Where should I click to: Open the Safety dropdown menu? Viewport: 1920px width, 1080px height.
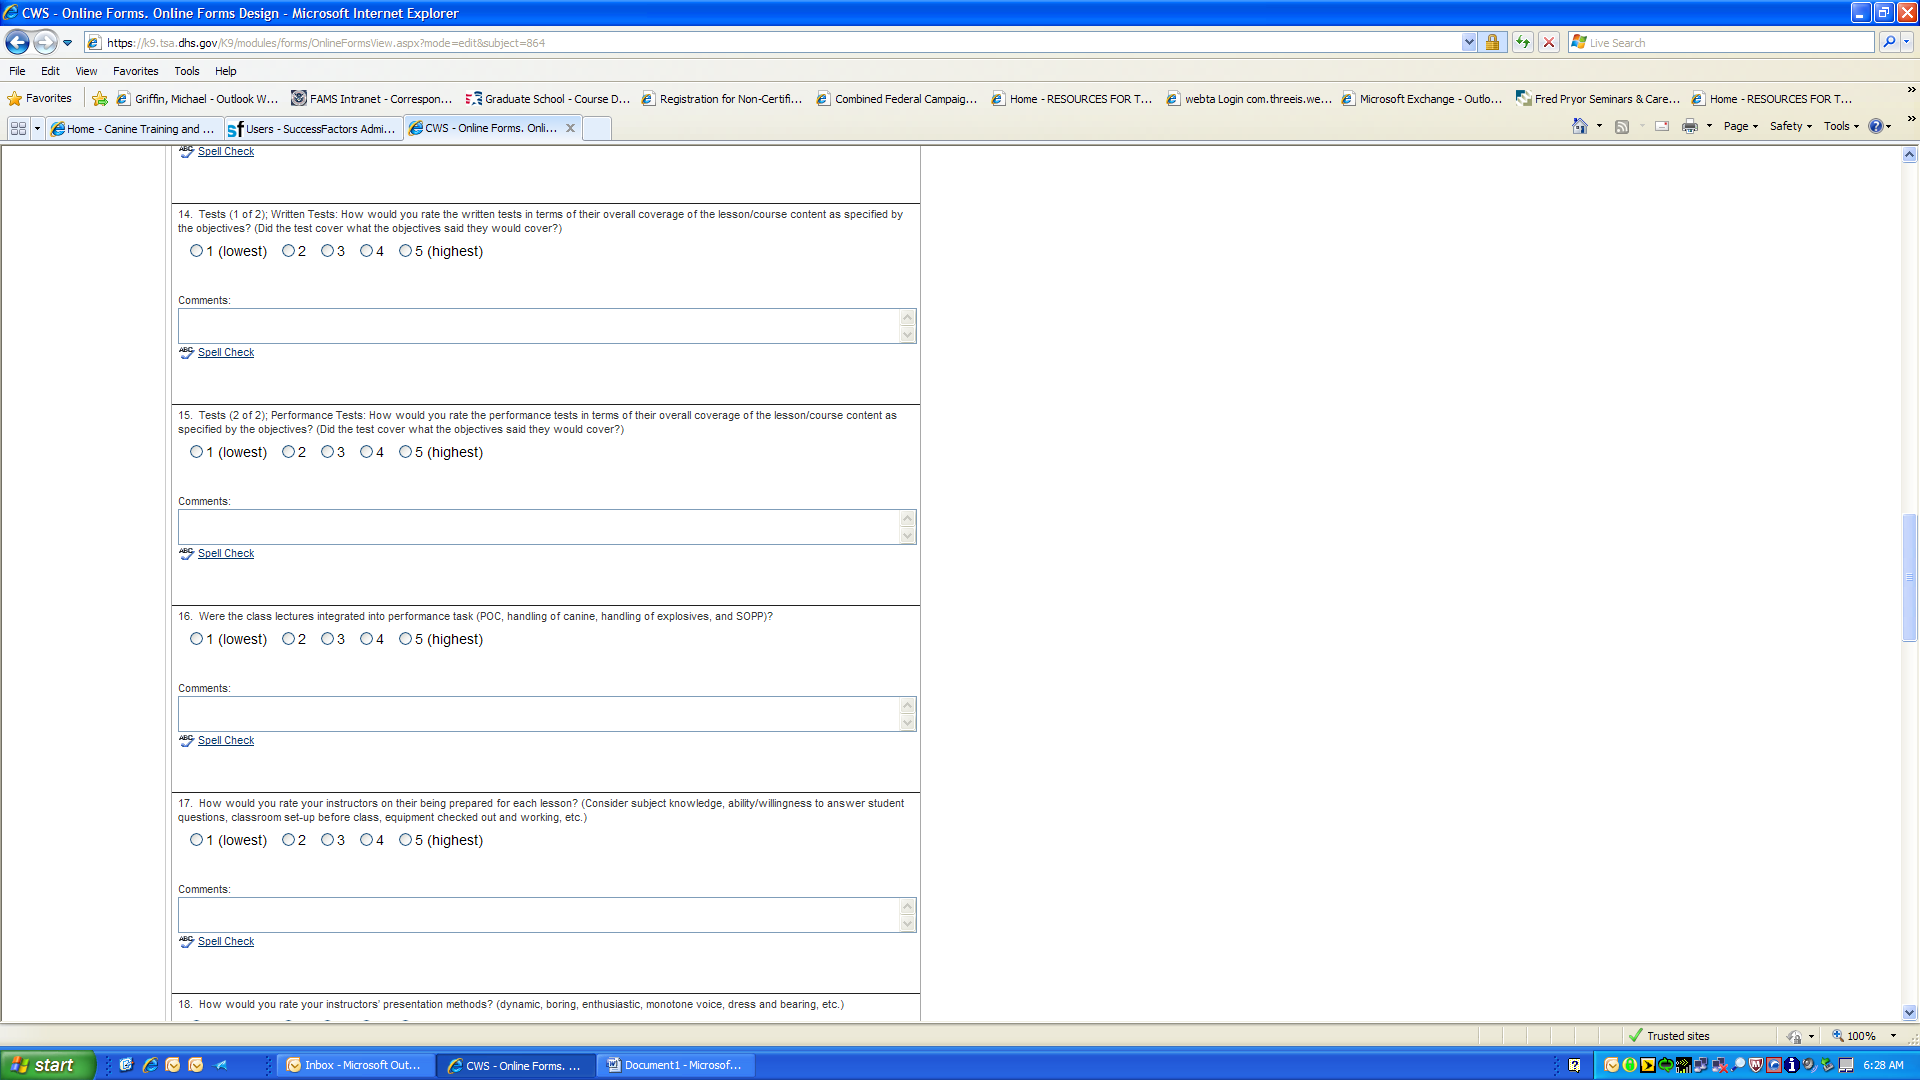coord(1790,126)
